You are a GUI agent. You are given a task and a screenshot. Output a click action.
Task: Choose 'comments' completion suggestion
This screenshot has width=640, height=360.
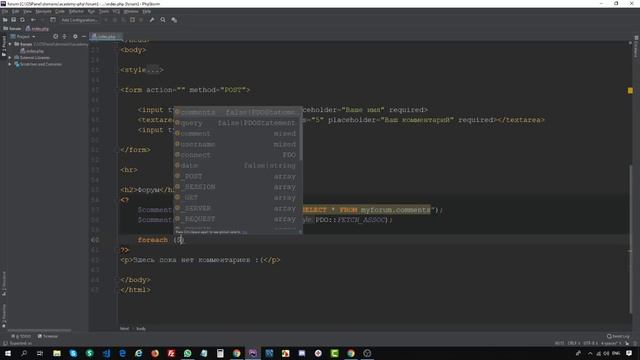point(236,112)
